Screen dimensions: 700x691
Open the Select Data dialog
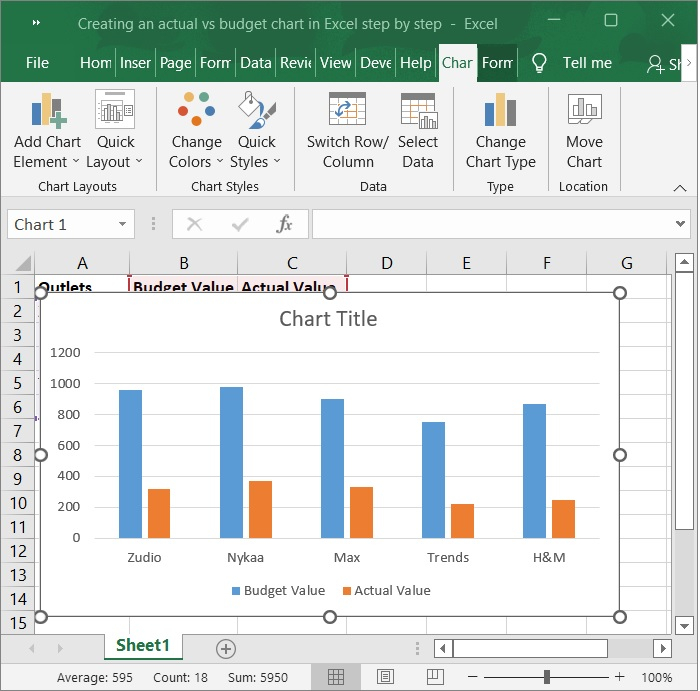point(418,110)
